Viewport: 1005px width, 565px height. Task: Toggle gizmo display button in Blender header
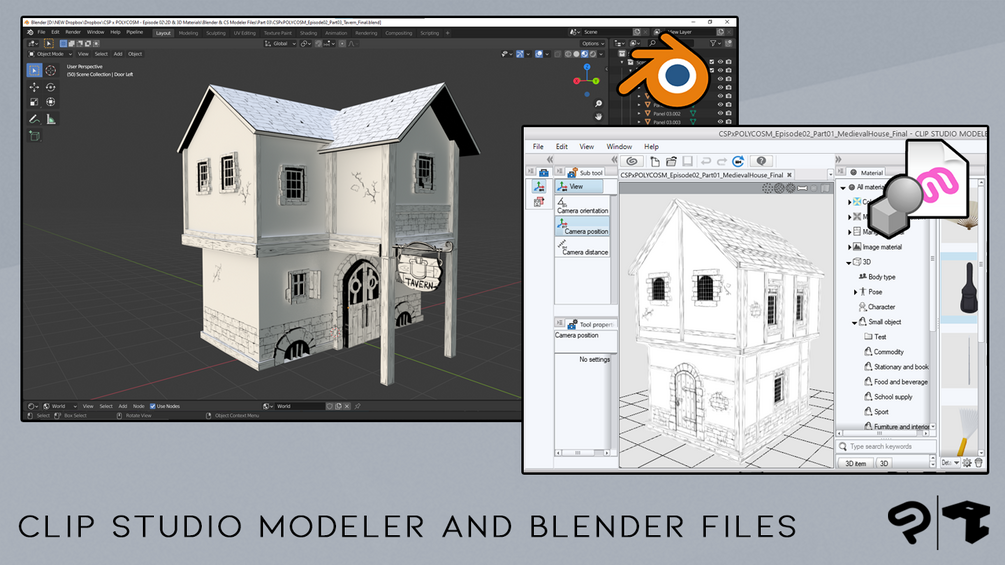click(520, 54)
